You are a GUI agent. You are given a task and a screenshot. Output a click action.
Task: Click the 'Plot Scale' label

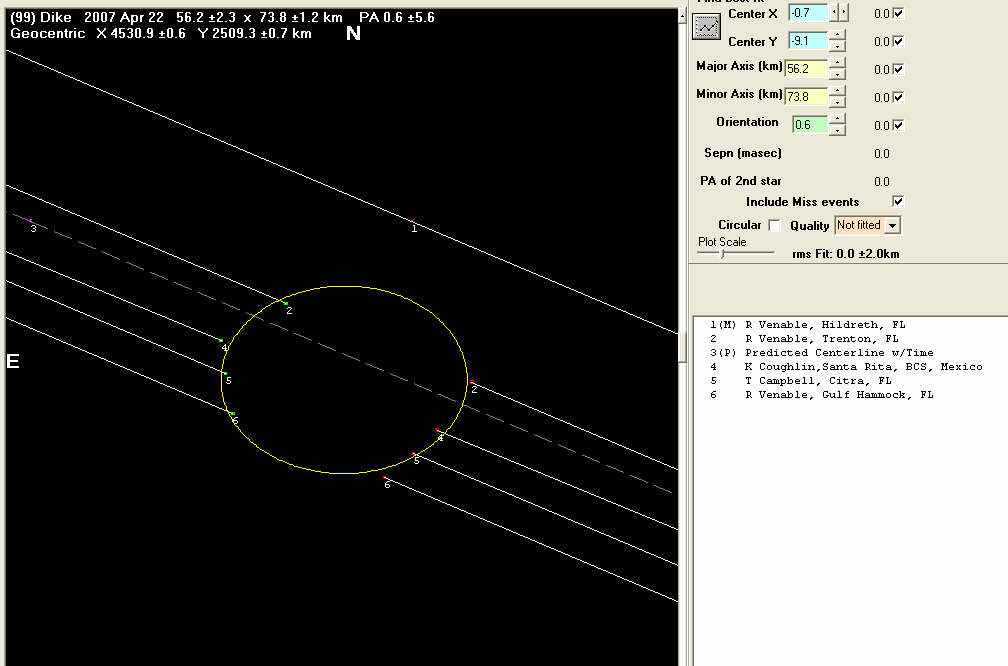722,242
